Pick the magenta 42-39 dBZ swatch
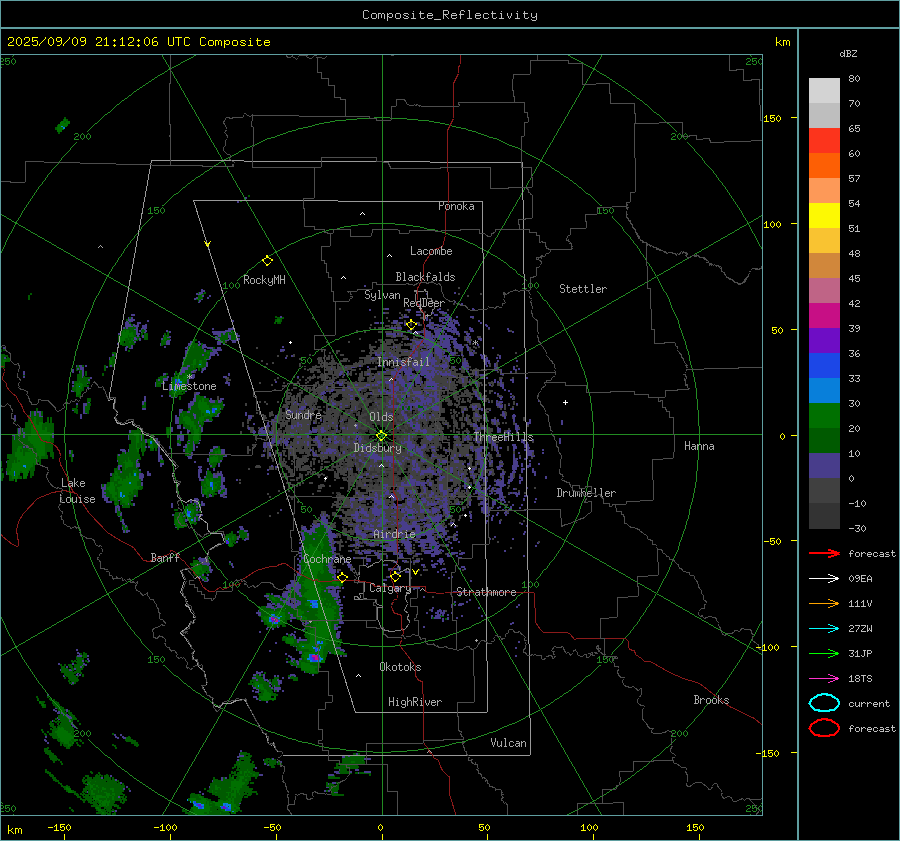Image resolution: width=900 pixels, height=841 pixels. click(824, 316)
